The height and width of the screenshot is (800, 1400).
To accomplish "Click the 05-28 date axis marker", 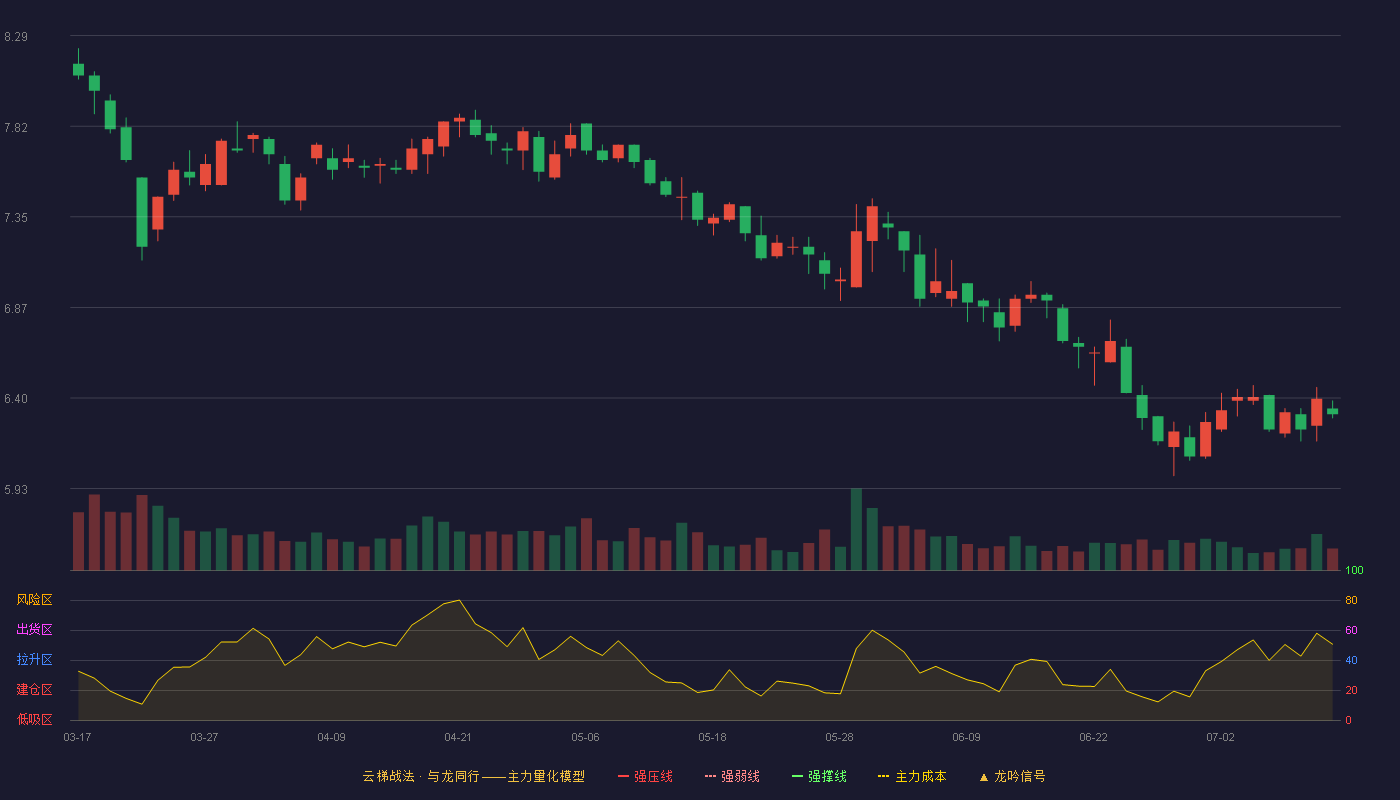I will tap(839, 737).
